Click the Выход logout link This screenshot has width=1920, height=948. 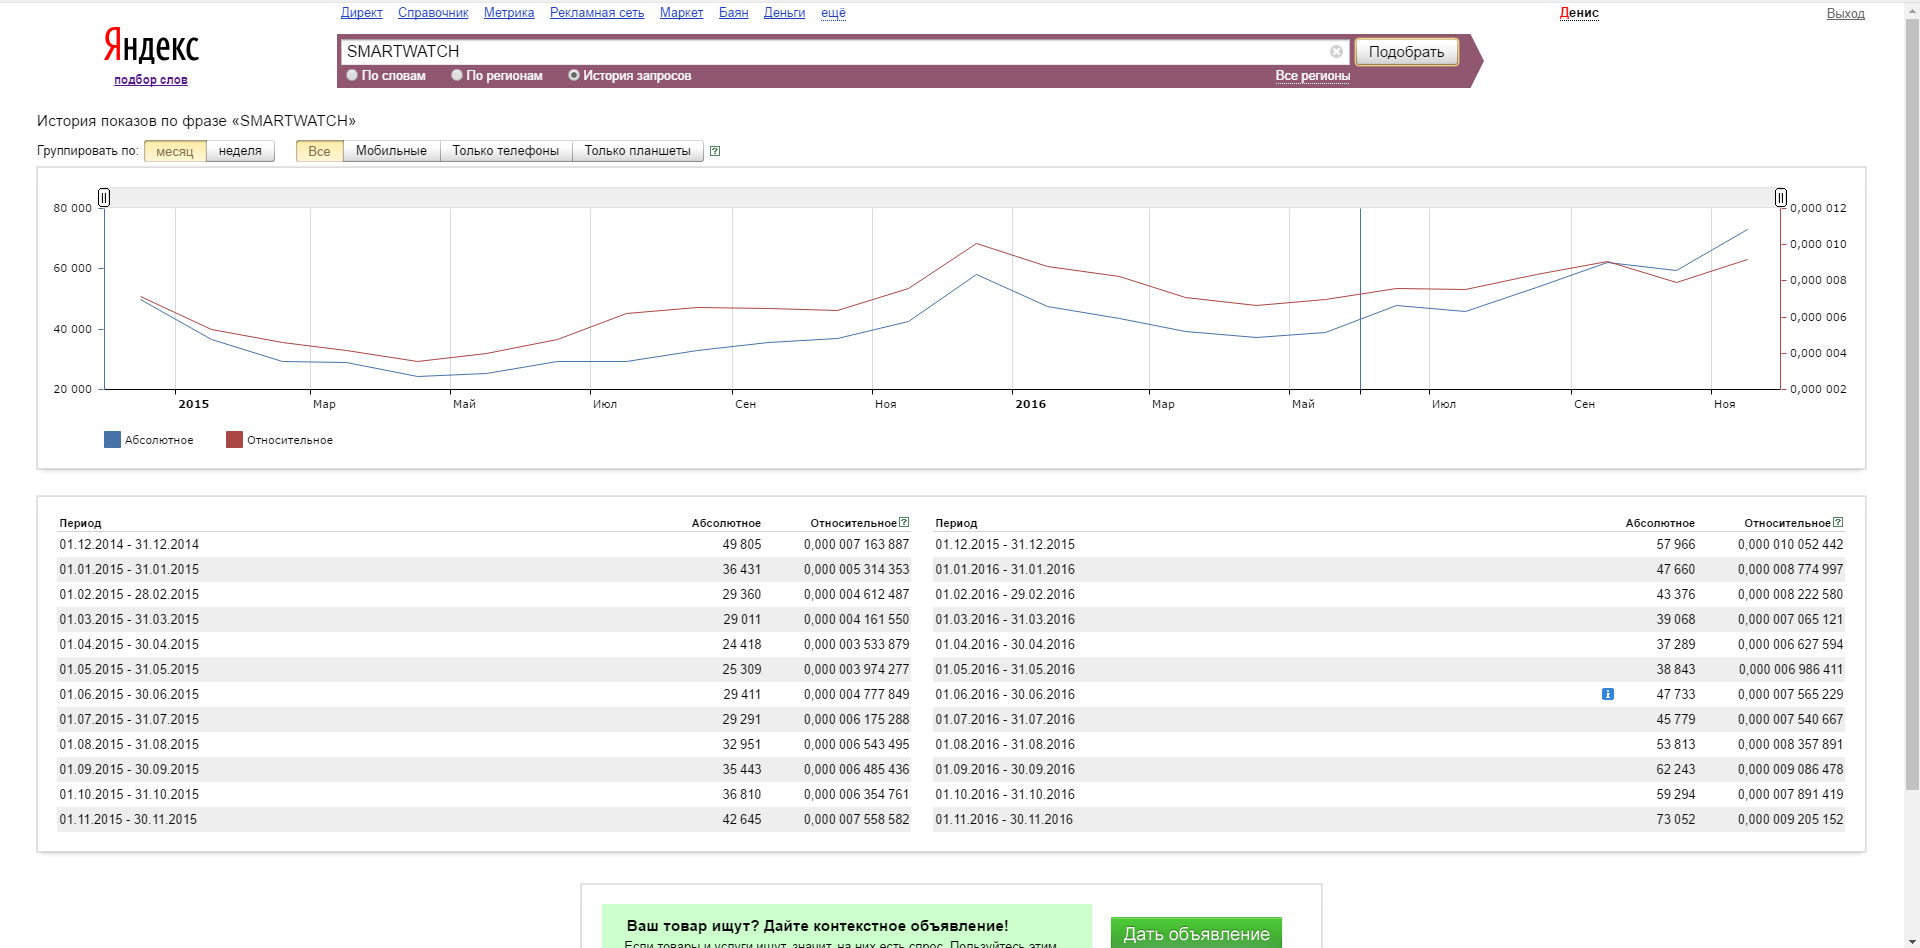(1845, 13)
